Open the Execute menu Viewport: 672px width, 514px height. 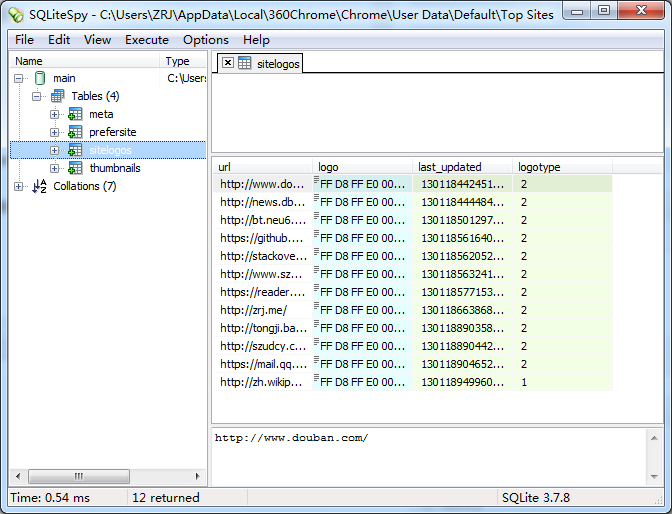point(147,40)
